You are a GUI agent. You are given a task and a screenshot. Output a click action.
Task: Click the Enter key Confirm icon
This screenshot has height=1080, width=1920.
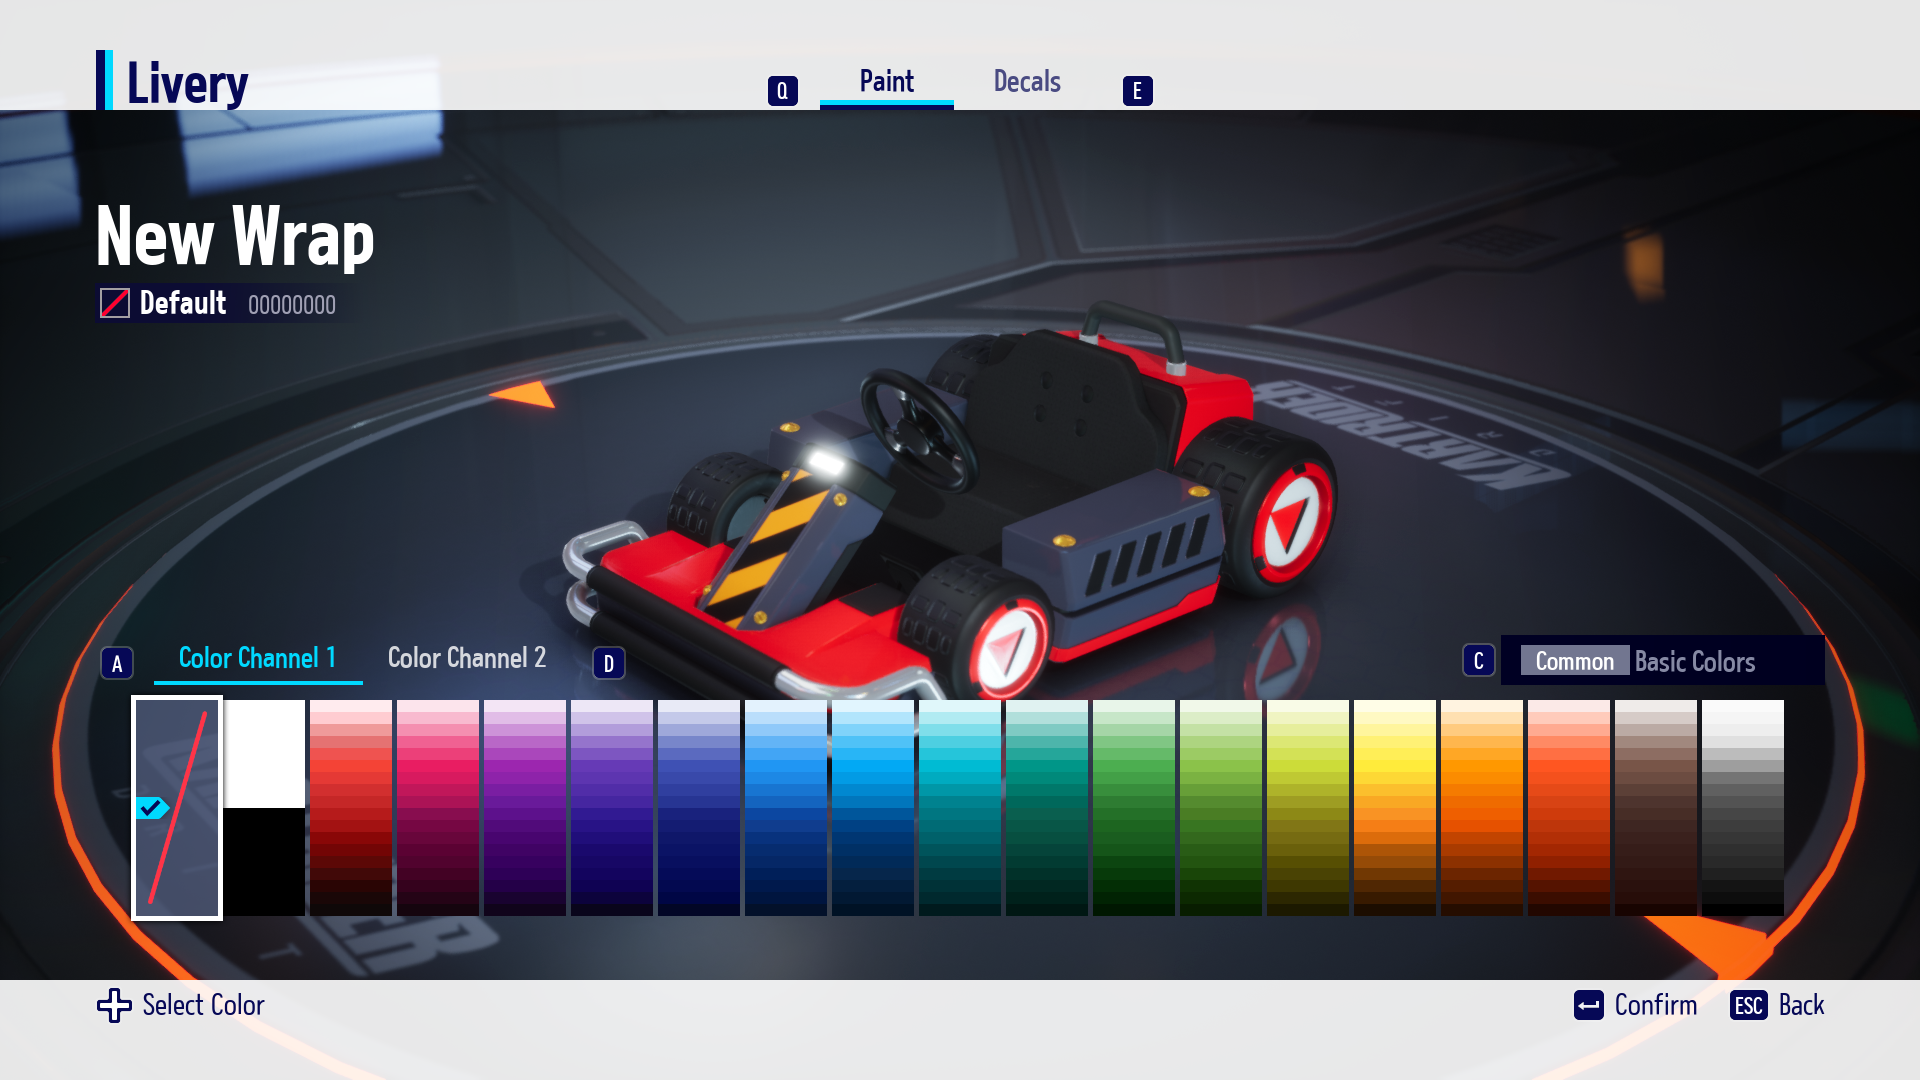(x=1588, y=1005)
